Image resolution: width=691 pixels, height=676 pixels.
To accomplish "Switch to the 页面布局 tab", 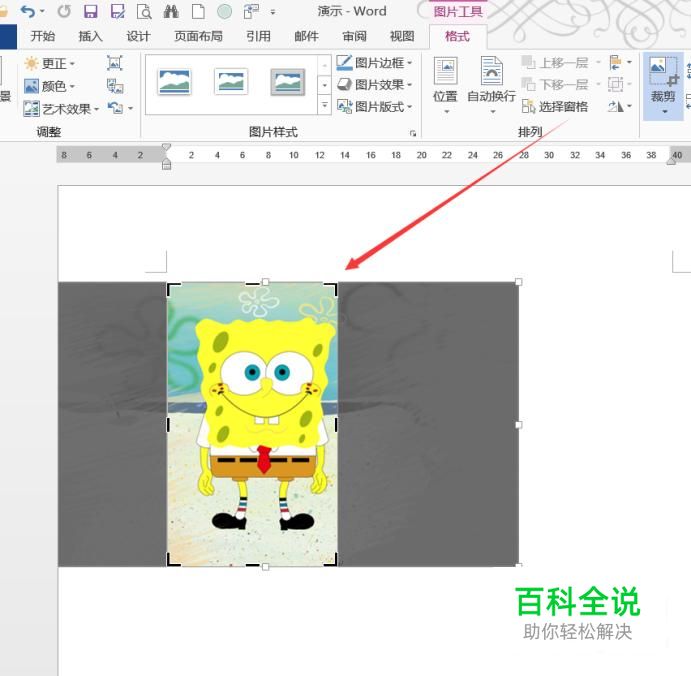I will [198, 36].
